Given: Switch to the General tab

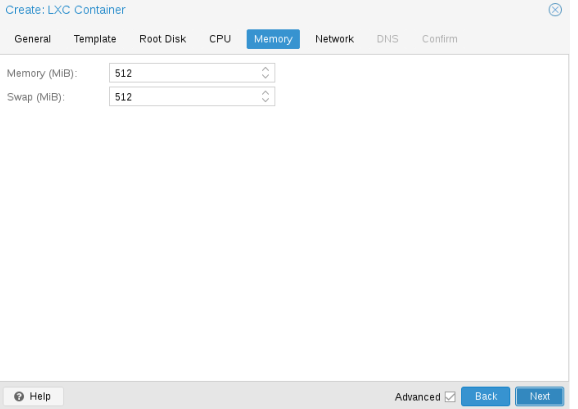Looking at the screenshot, I should point(32,39).
